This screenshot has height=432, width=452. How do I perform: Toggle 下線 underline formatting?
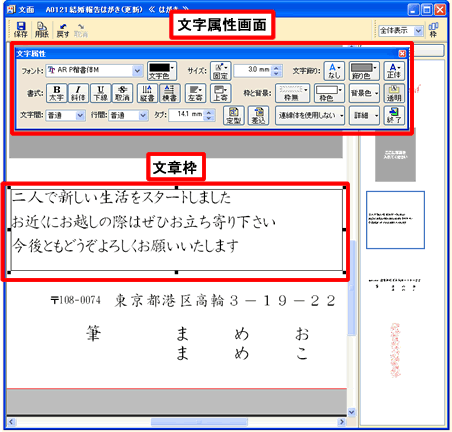pyautogui.click(x=100, y=93)
